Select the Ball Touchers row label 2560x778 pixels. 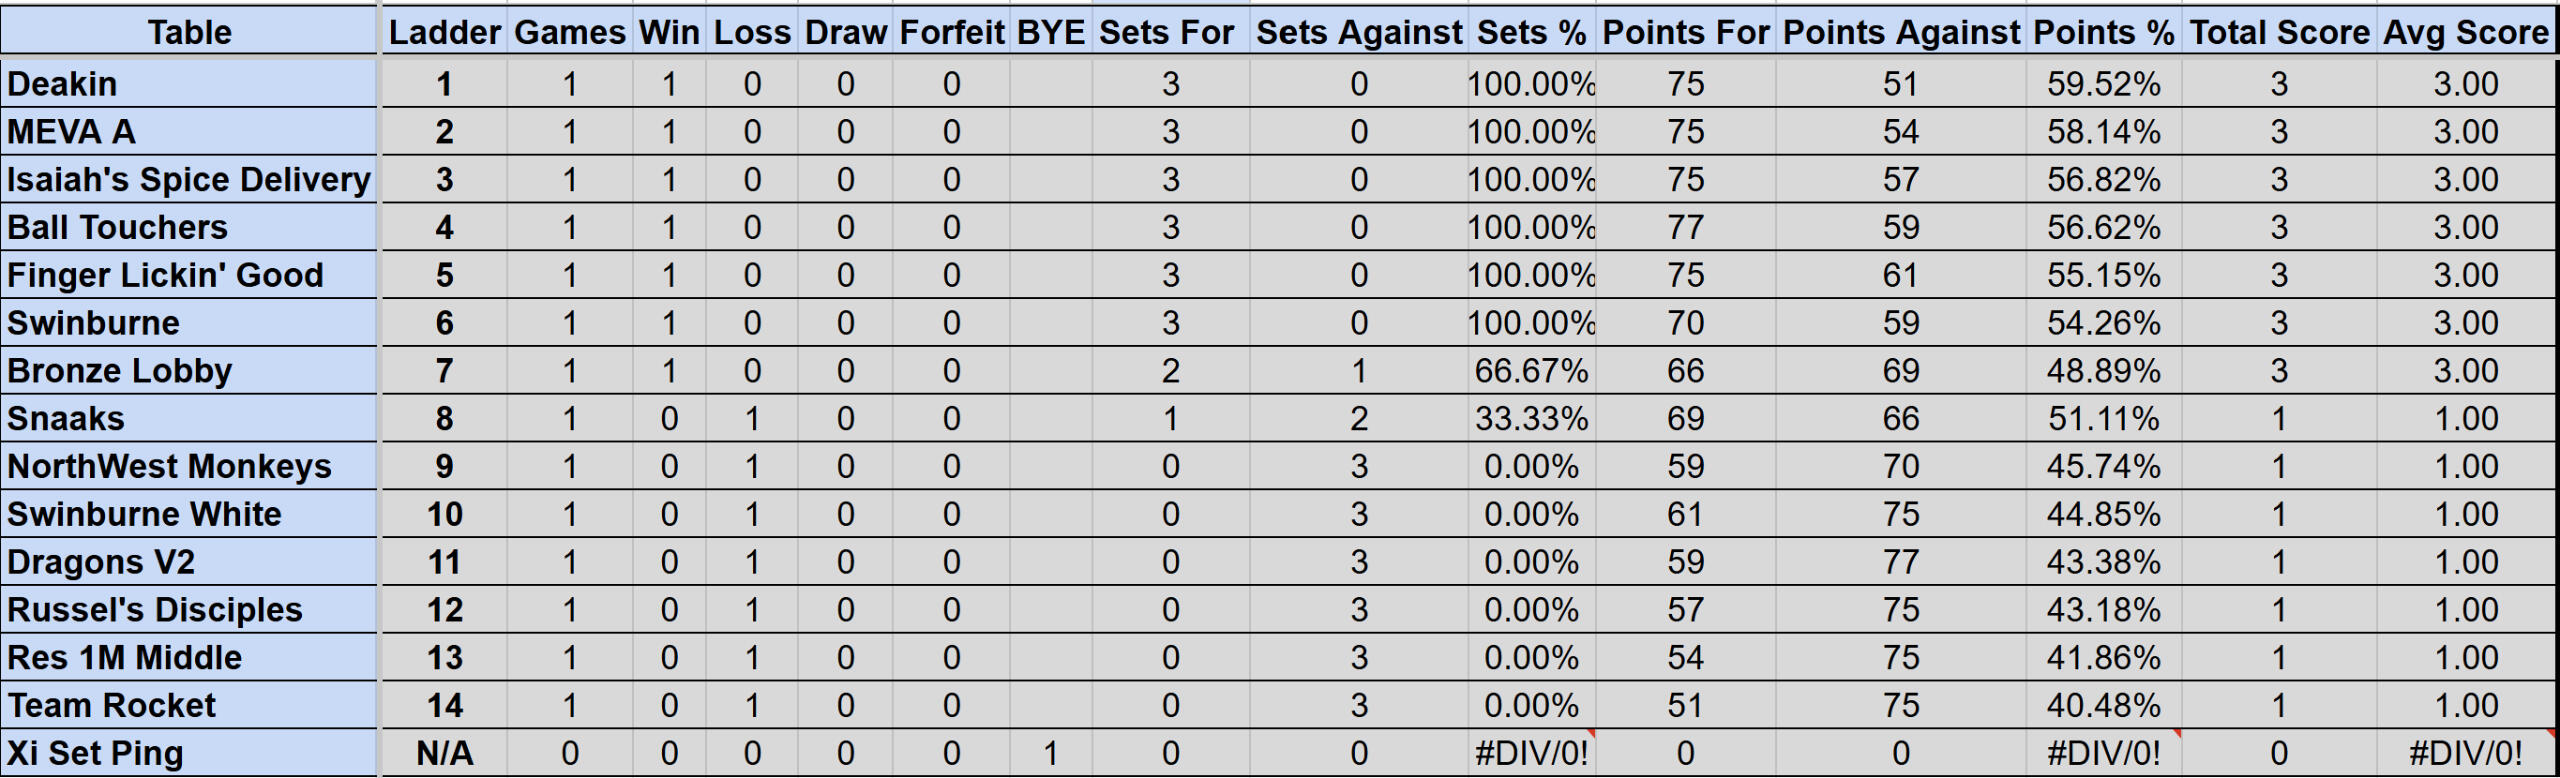189,228
